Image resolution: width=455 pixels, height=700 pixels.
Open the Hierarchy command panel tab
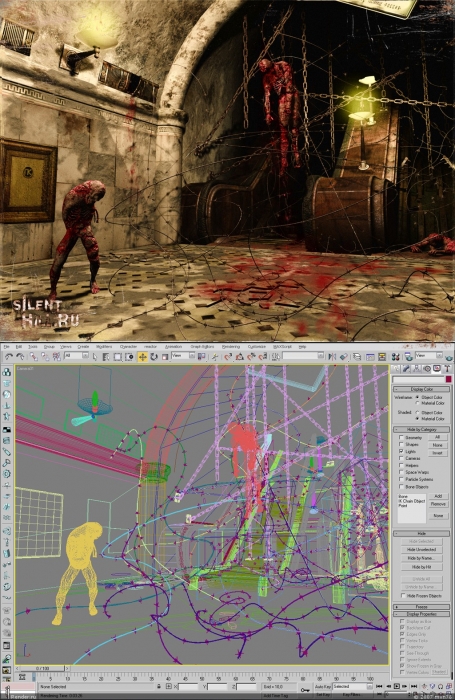(x=416, y=369)
